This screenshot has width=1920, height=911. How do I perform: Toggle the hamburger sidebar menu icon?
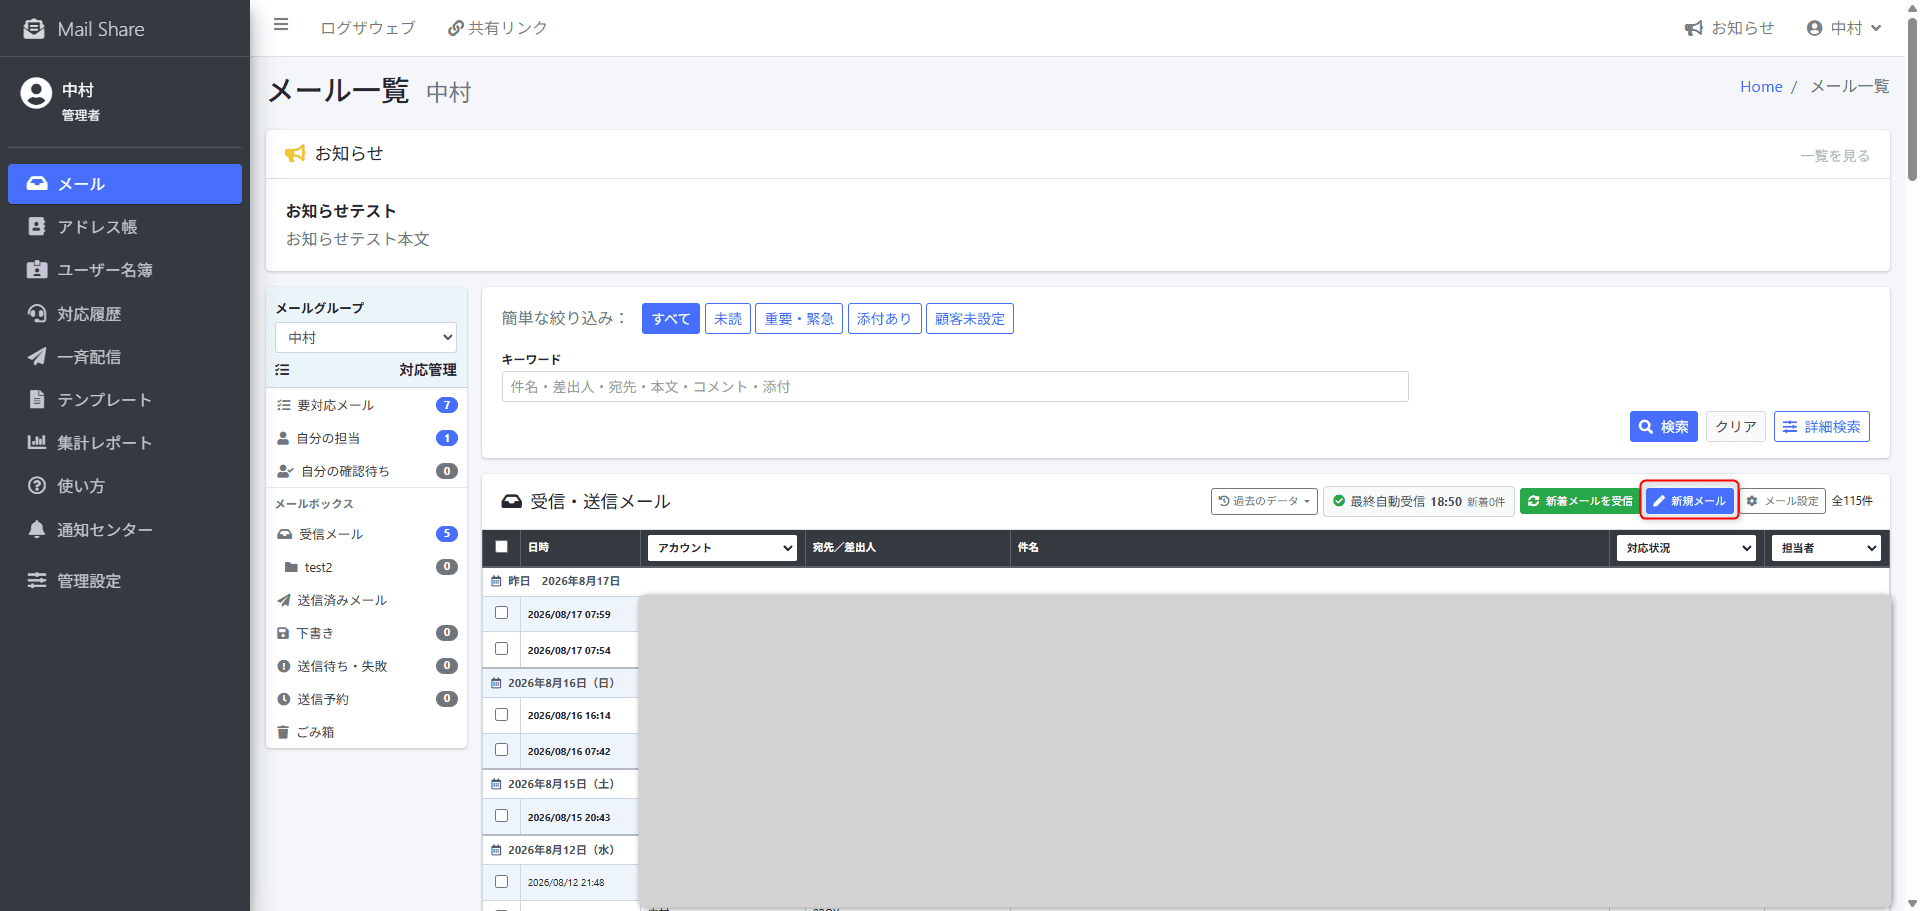[x=281, y=25]
